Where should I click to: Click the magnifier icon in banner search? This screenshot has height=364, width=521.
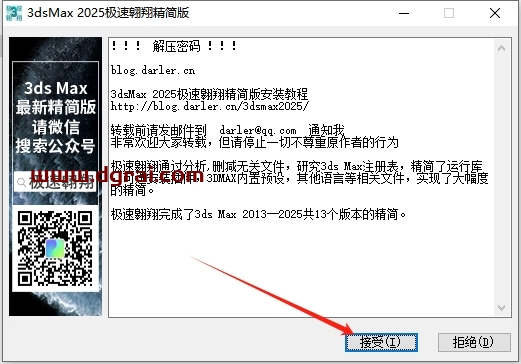point(22,182)
